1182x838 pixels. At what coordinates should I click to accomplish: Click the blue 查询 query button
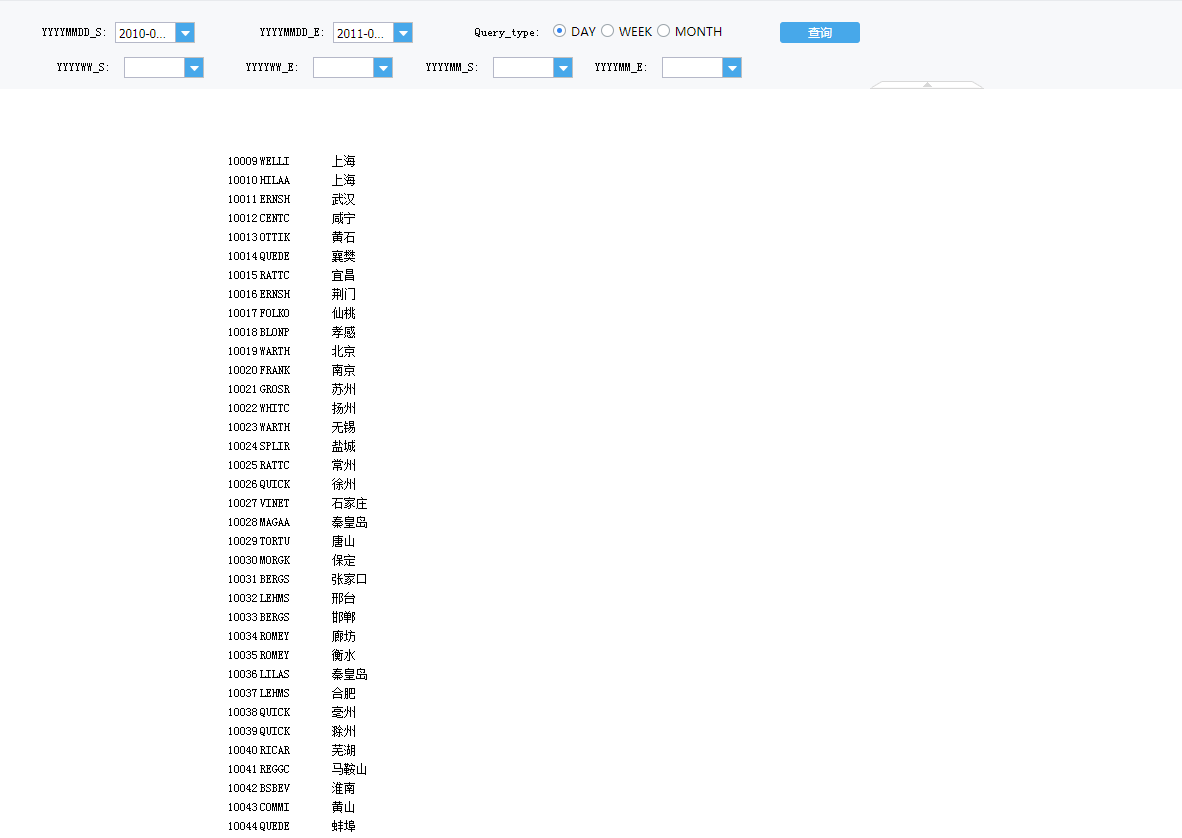click(819, 32)
